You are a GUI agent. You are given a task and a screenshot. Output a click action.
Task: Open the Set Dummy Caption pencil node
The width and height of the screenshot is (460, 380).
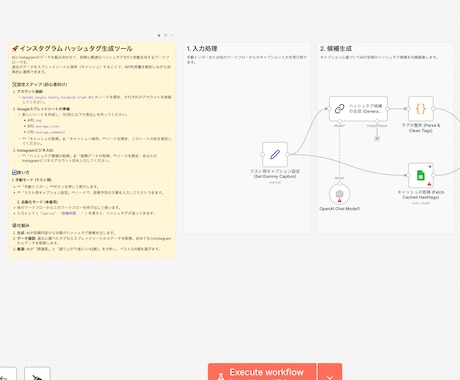tap(275, 154)
